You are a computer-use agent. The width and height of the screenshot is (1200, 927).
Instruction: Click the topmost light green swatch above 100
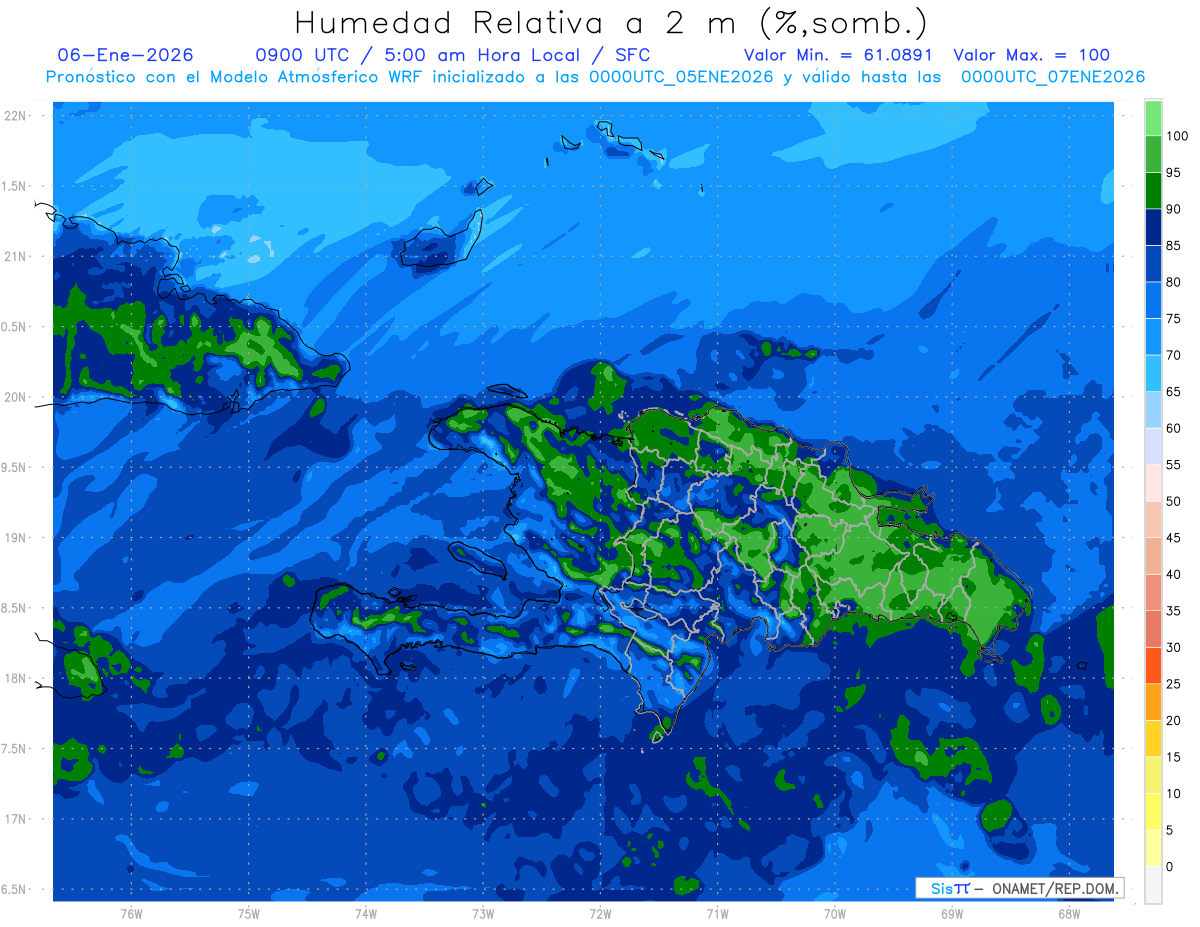[1153, 118]
